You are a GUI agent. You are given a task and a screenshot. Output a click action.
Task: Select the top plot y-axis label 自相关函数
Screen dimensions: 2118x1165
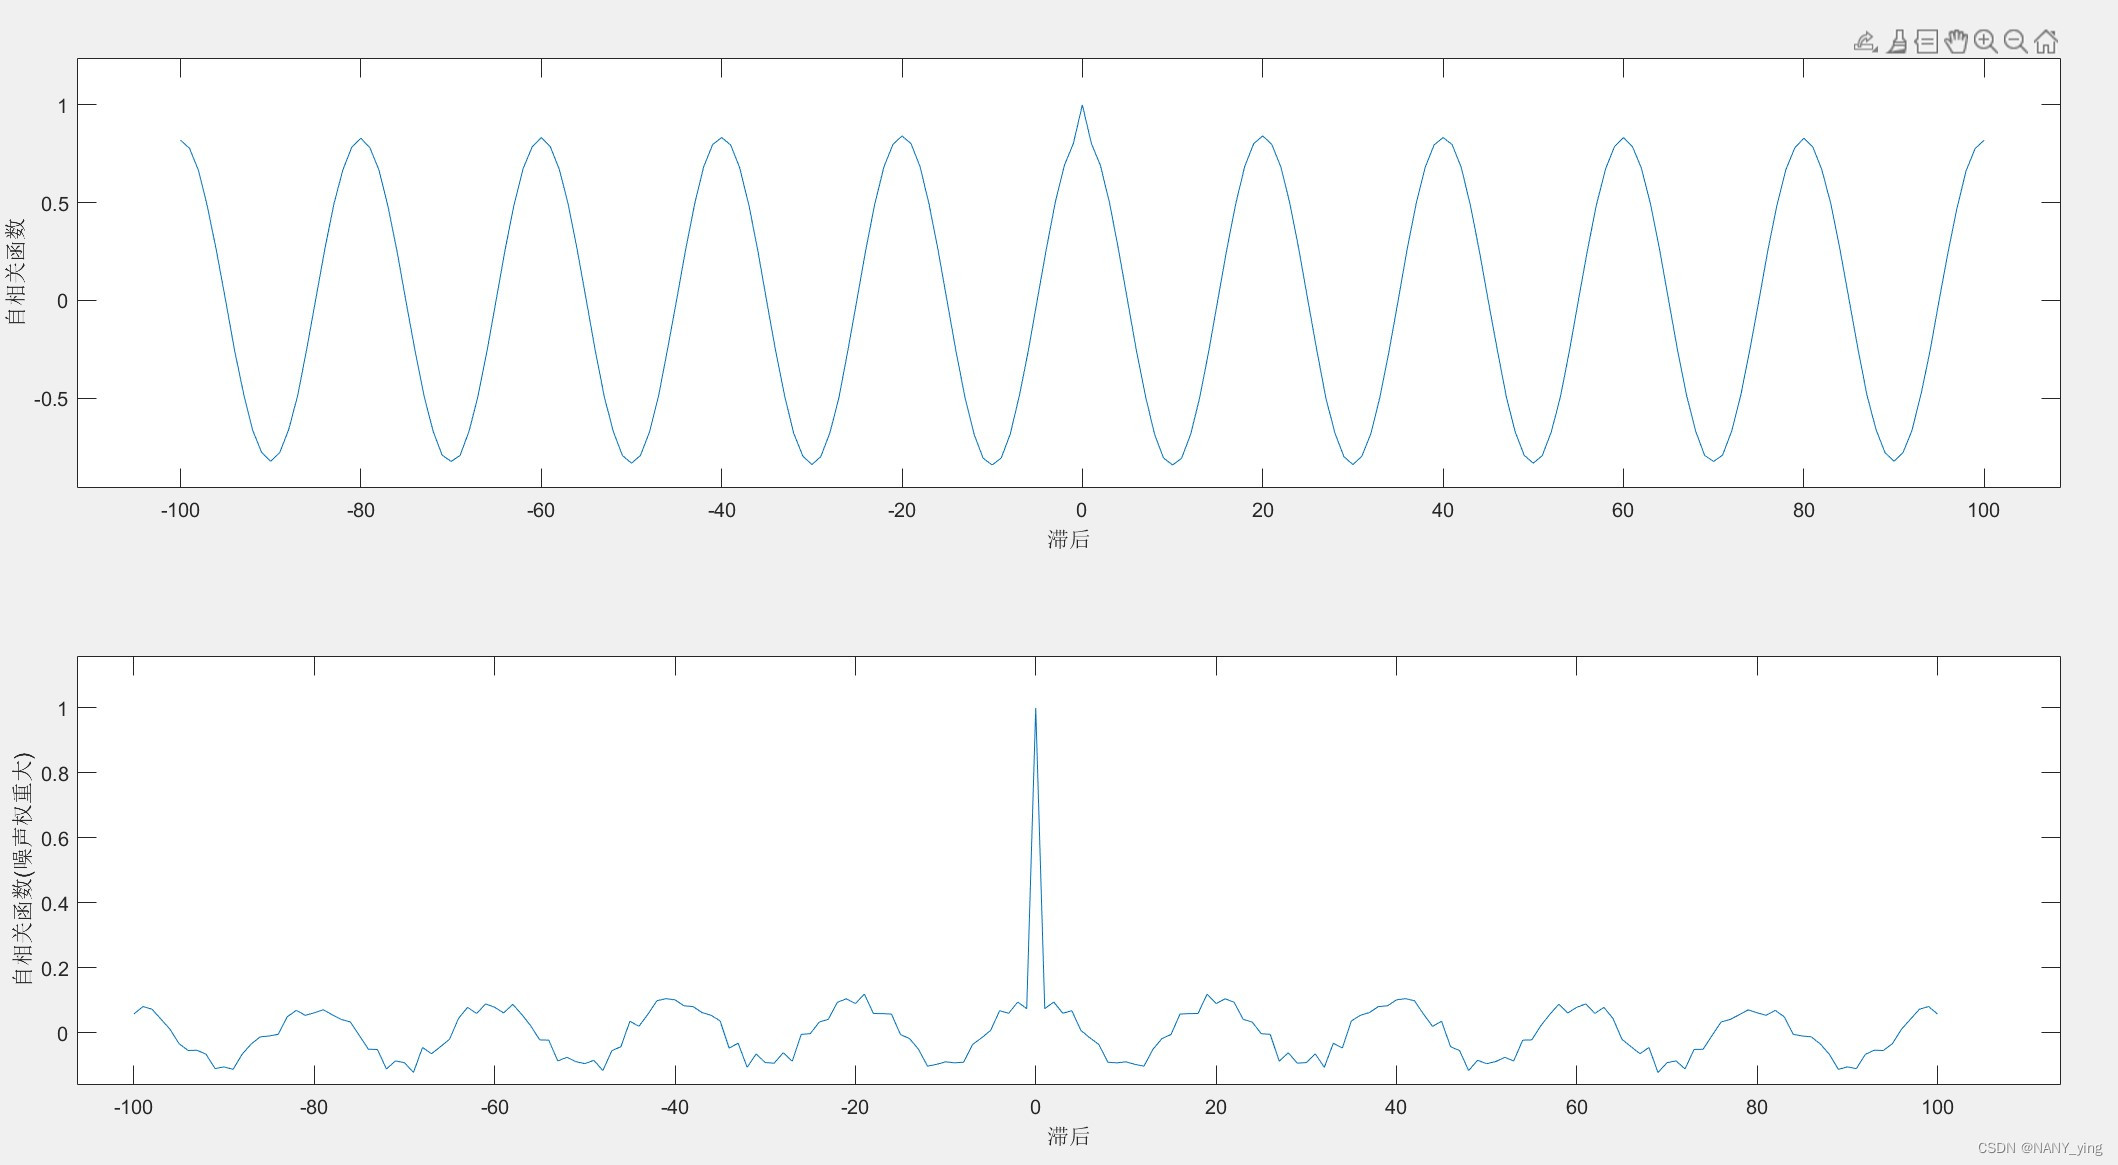pyautogui.click(x=16, y=271)
